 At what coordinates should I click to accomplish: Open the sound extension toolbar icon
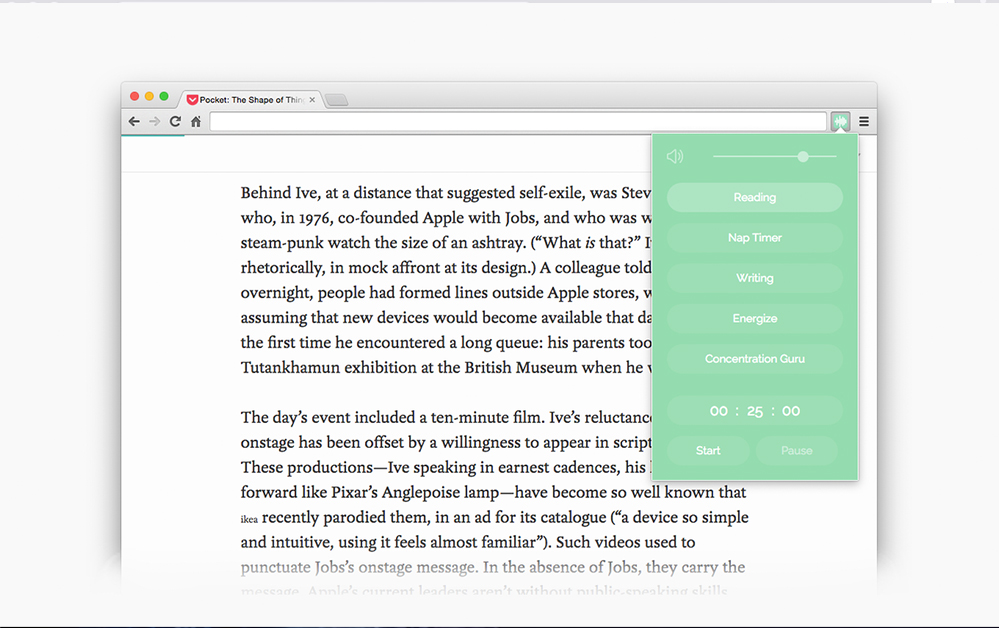point(840,121)
